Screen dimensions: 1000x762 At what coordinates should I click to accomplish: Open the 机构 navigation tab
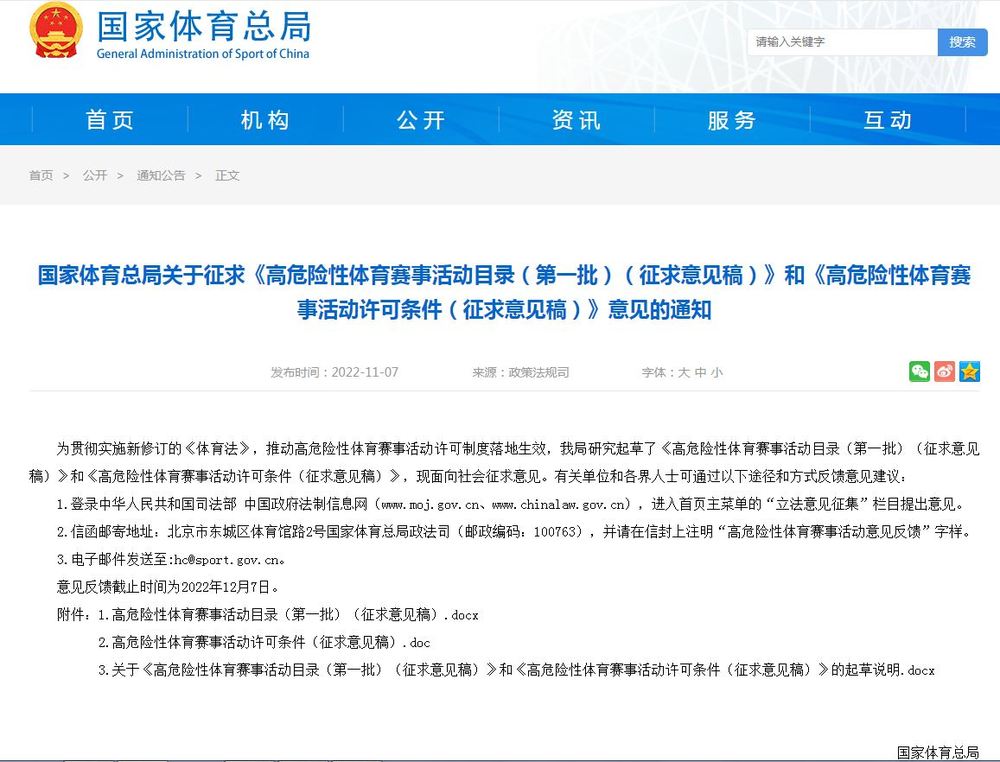265,120
